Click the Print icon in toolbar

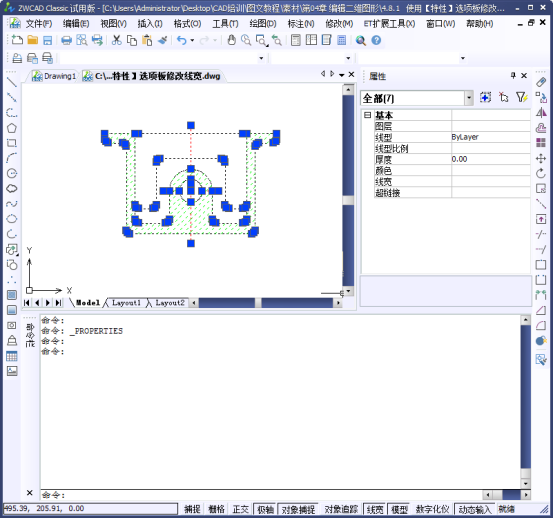click(x=66, y=40)
